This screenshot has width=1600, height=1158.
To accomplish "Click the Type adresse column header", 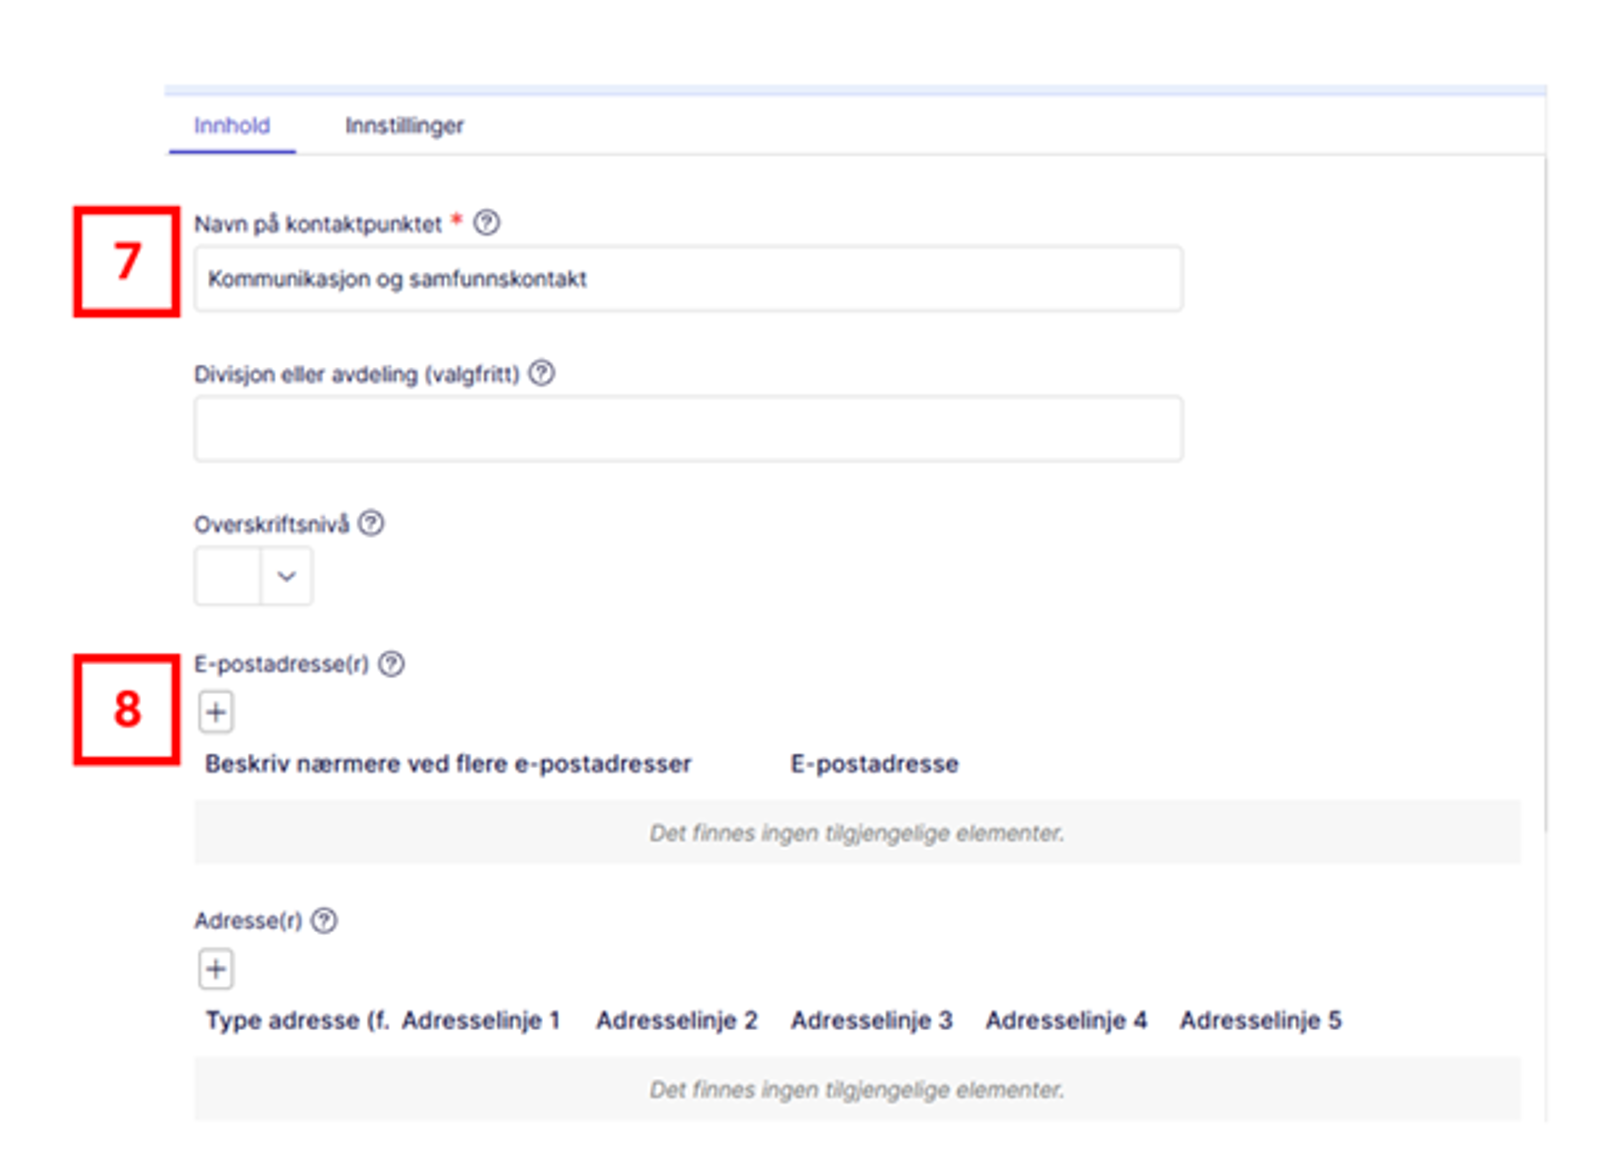I will 296,1020.
